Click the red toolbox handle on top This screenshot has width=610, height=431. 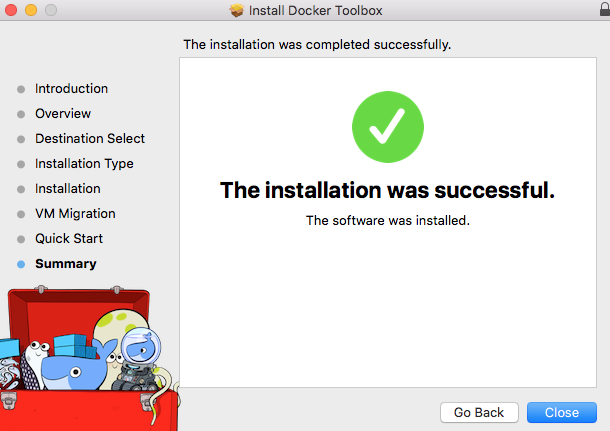(77, 292)
